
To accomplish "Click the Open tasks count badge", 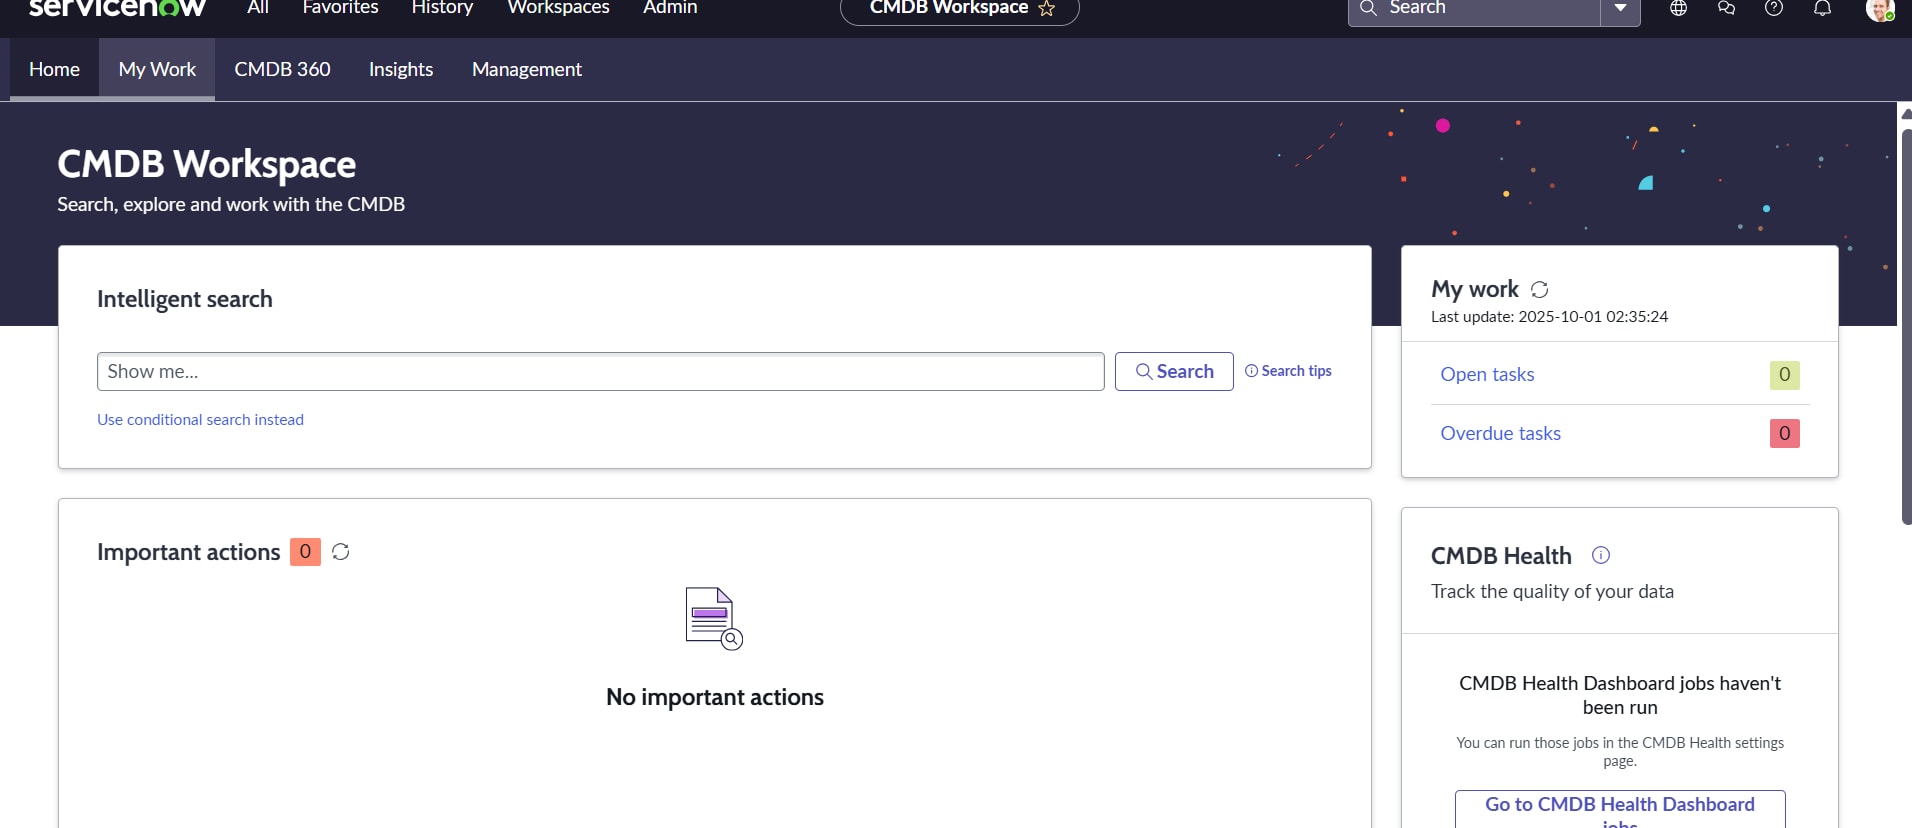I will coord(1784,375).
